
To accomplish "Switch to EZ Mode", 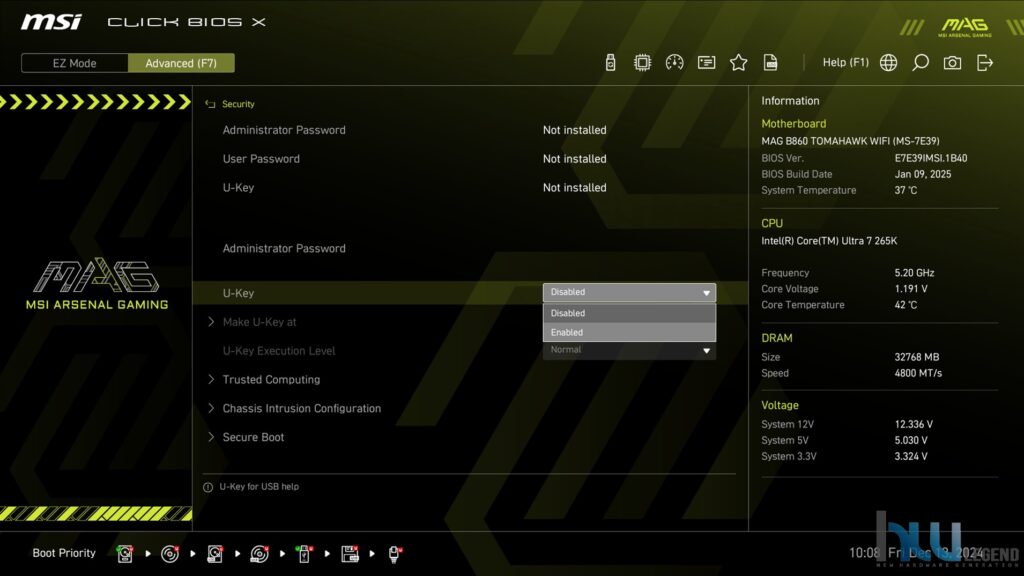I will [x=74, y=63].
